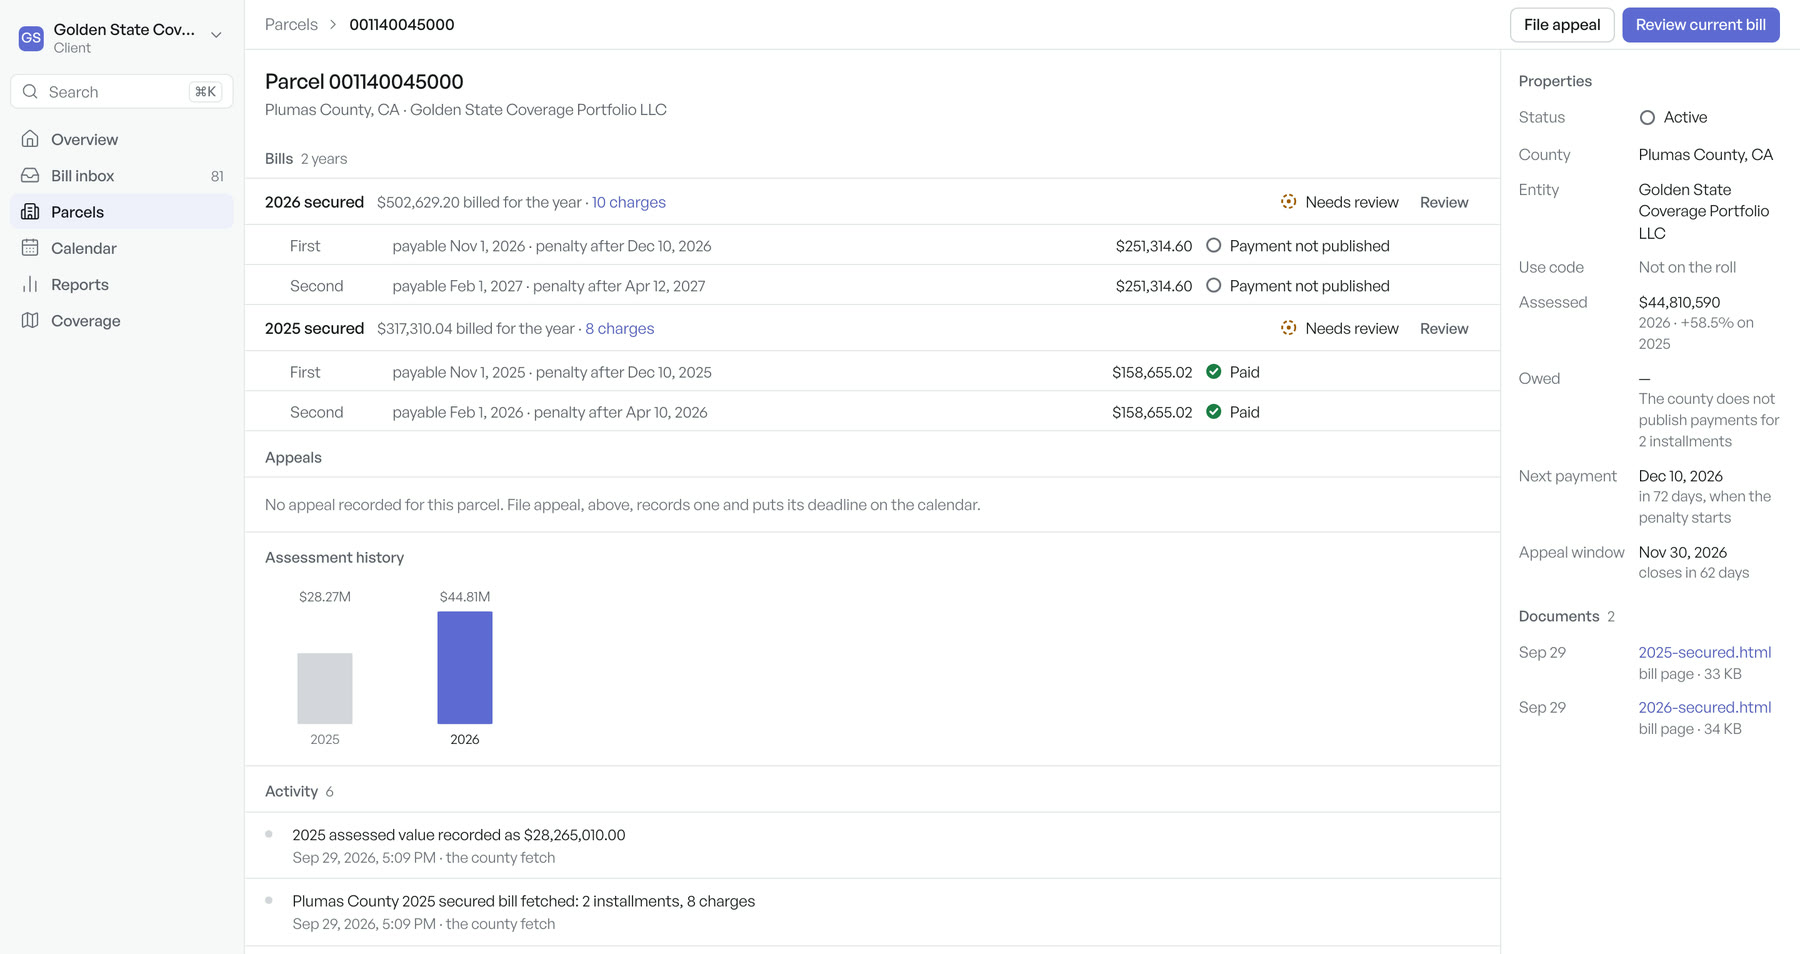
Task: Click the Review current bill button
Action: (x=1700, y=25)
